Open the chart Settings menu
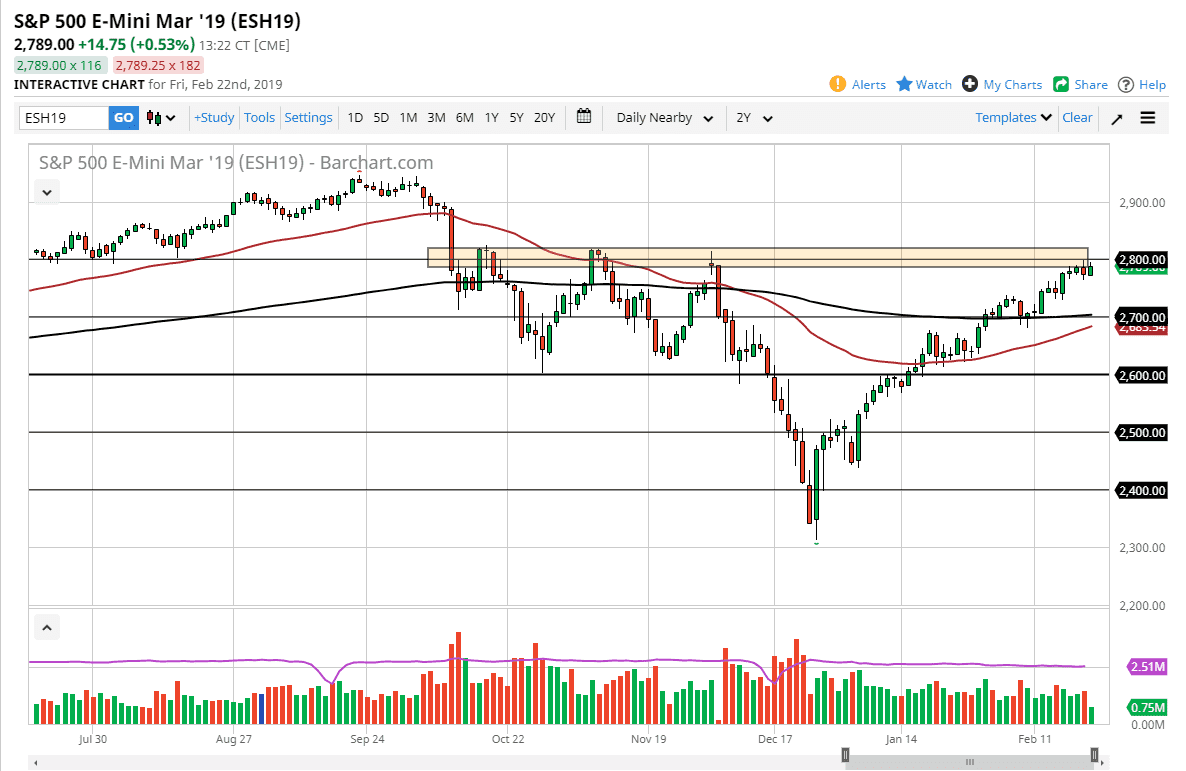 pyautogui.click(x=308, y=117)
